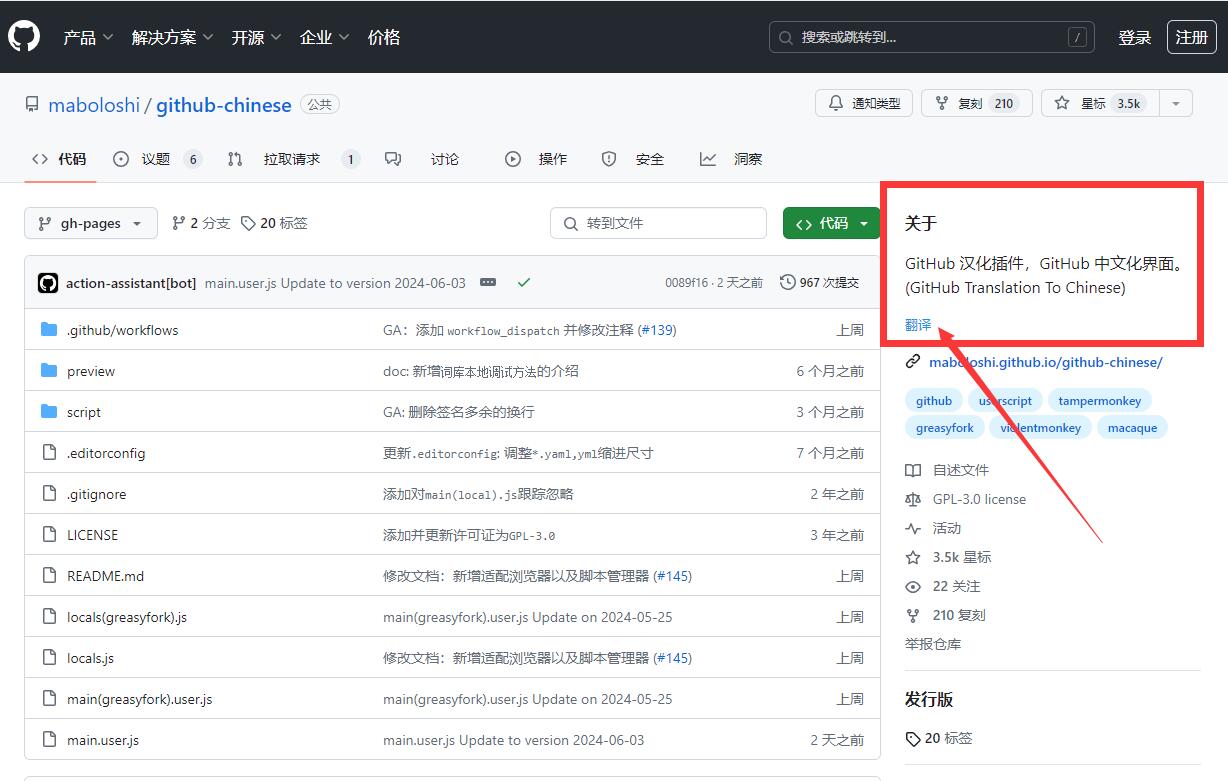This screenshot has width=1228, height=781.
Task: View the 967 次提交 history
Action: point(819,283)
